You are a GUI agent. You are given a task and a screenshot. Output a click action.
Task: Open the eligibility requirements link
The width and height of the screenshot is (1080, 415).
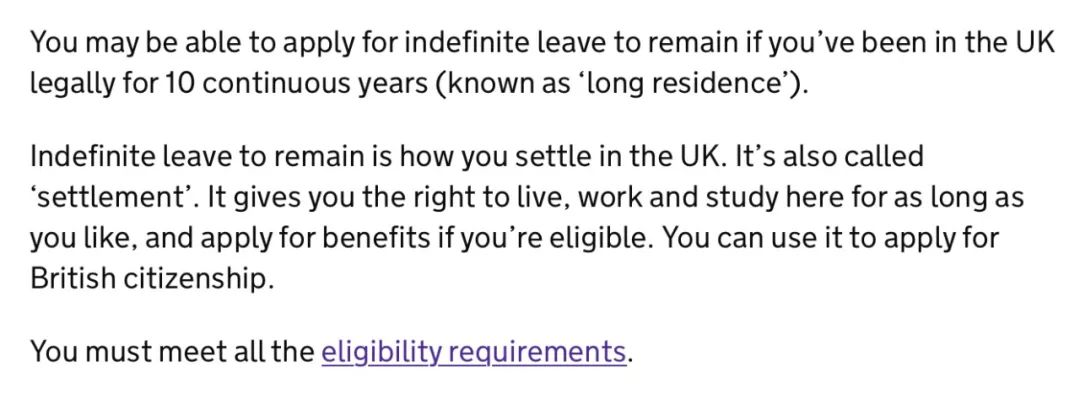(x=474, y=352)
